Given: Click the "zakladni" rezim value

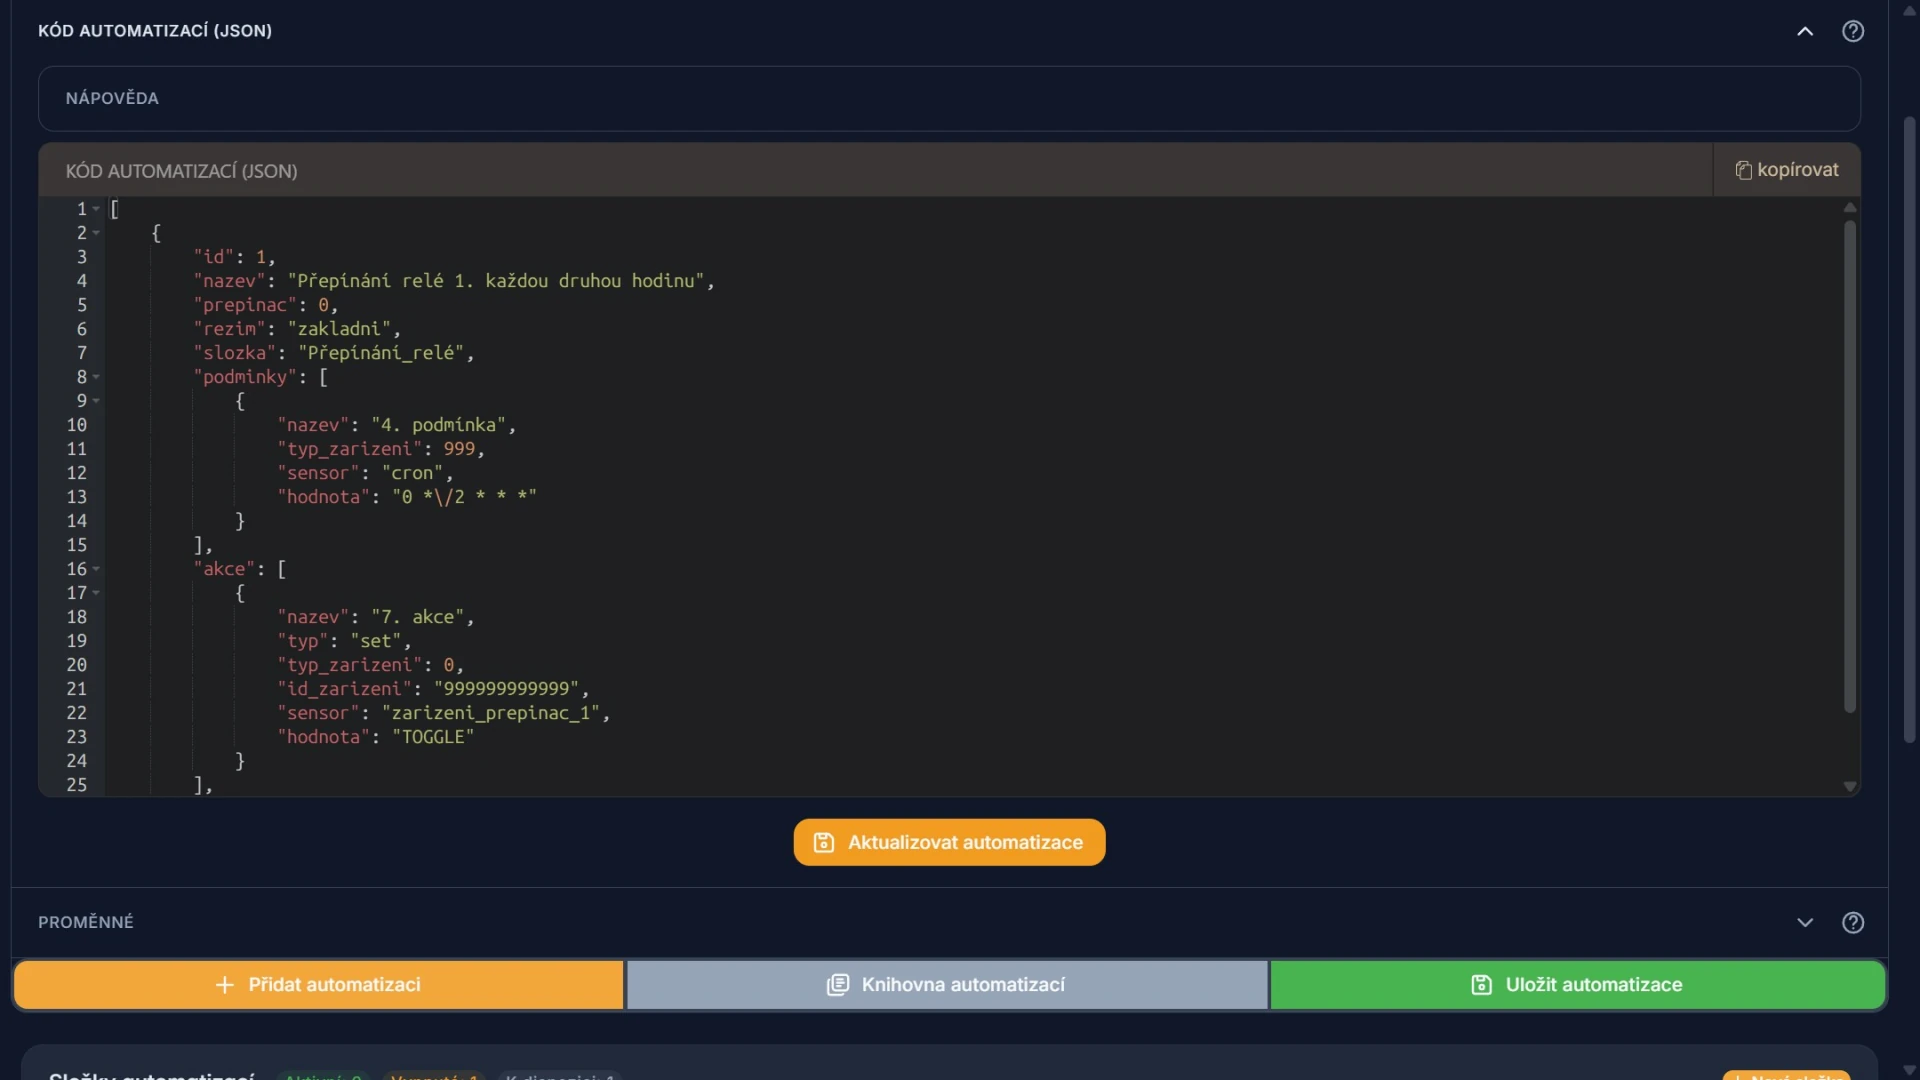Looking at the screenshot, I should click(x=339, y=329).
